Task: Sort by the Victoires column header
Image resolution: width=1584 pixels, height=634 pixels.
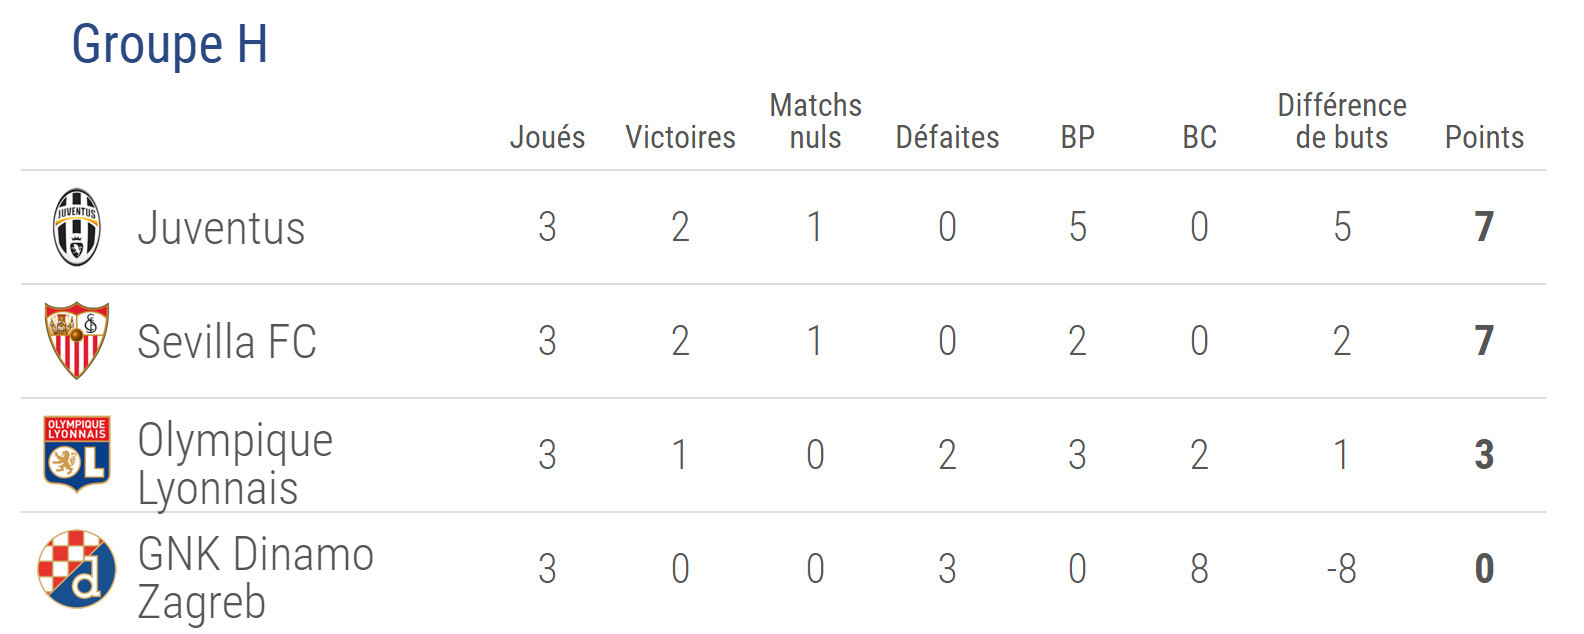Action: 680,137
